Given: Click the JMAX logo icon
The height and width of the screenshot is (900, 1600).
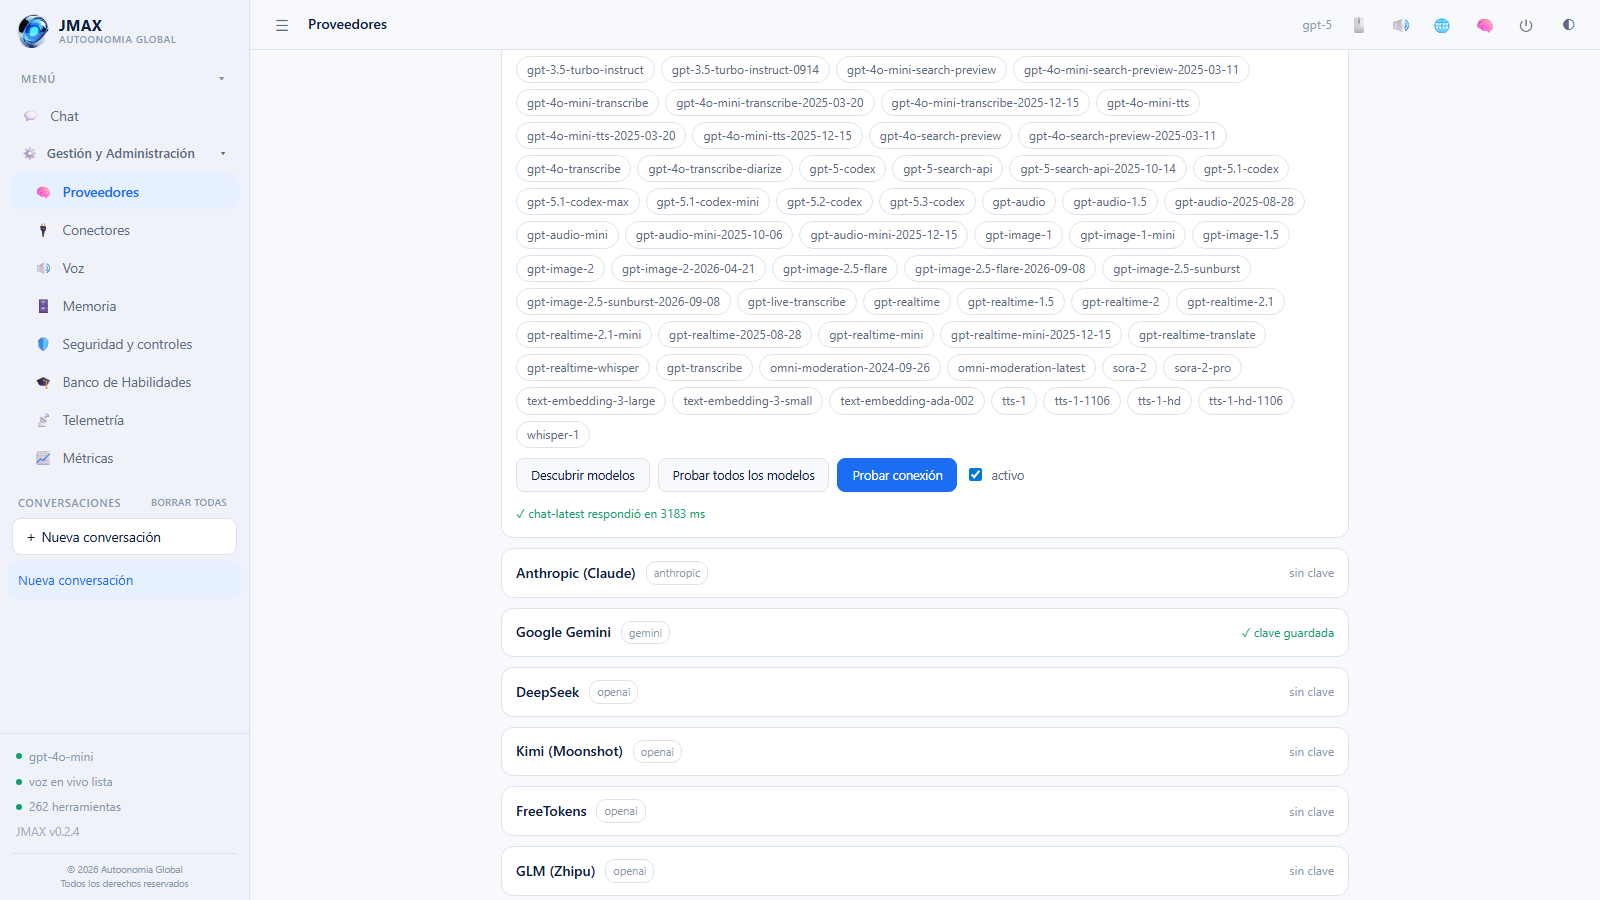Looking at the screenshot, I should (x=33, y=31).
